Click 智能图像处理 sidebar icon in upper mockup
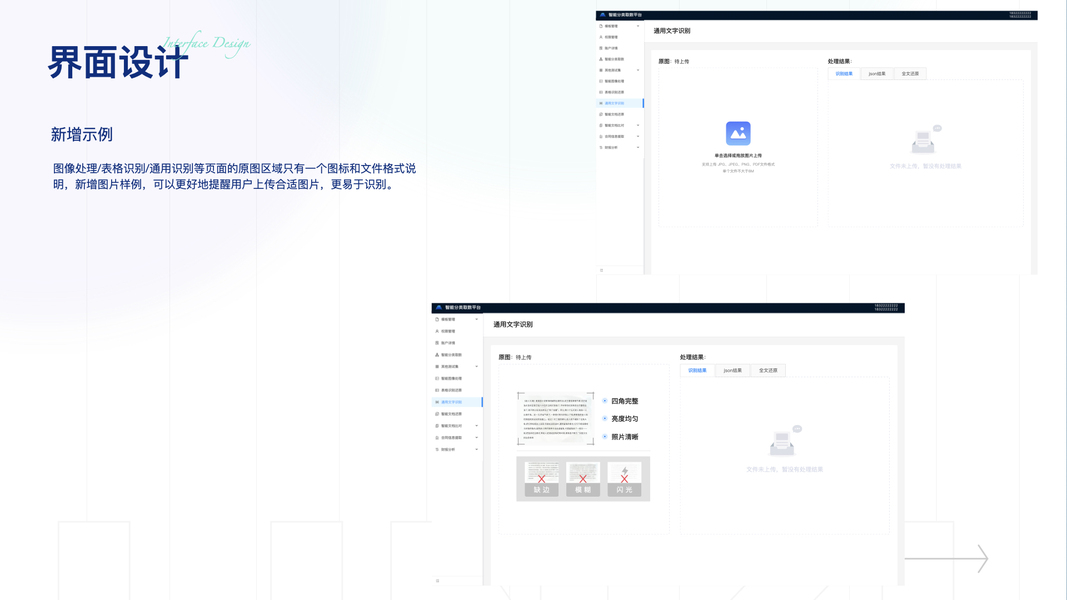This screenshot has height=600, width=1067. 601,81
